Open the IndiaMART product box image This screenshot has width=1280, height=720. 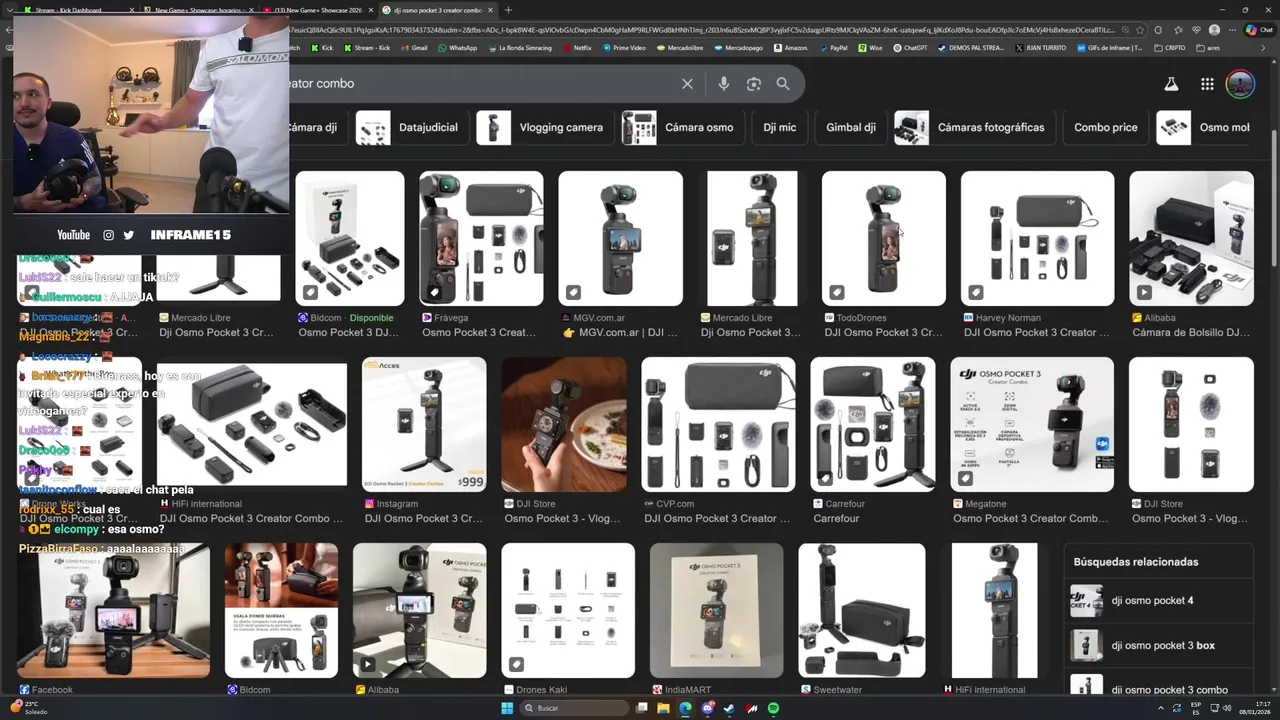pyautogui.click(x=716, y=610)
